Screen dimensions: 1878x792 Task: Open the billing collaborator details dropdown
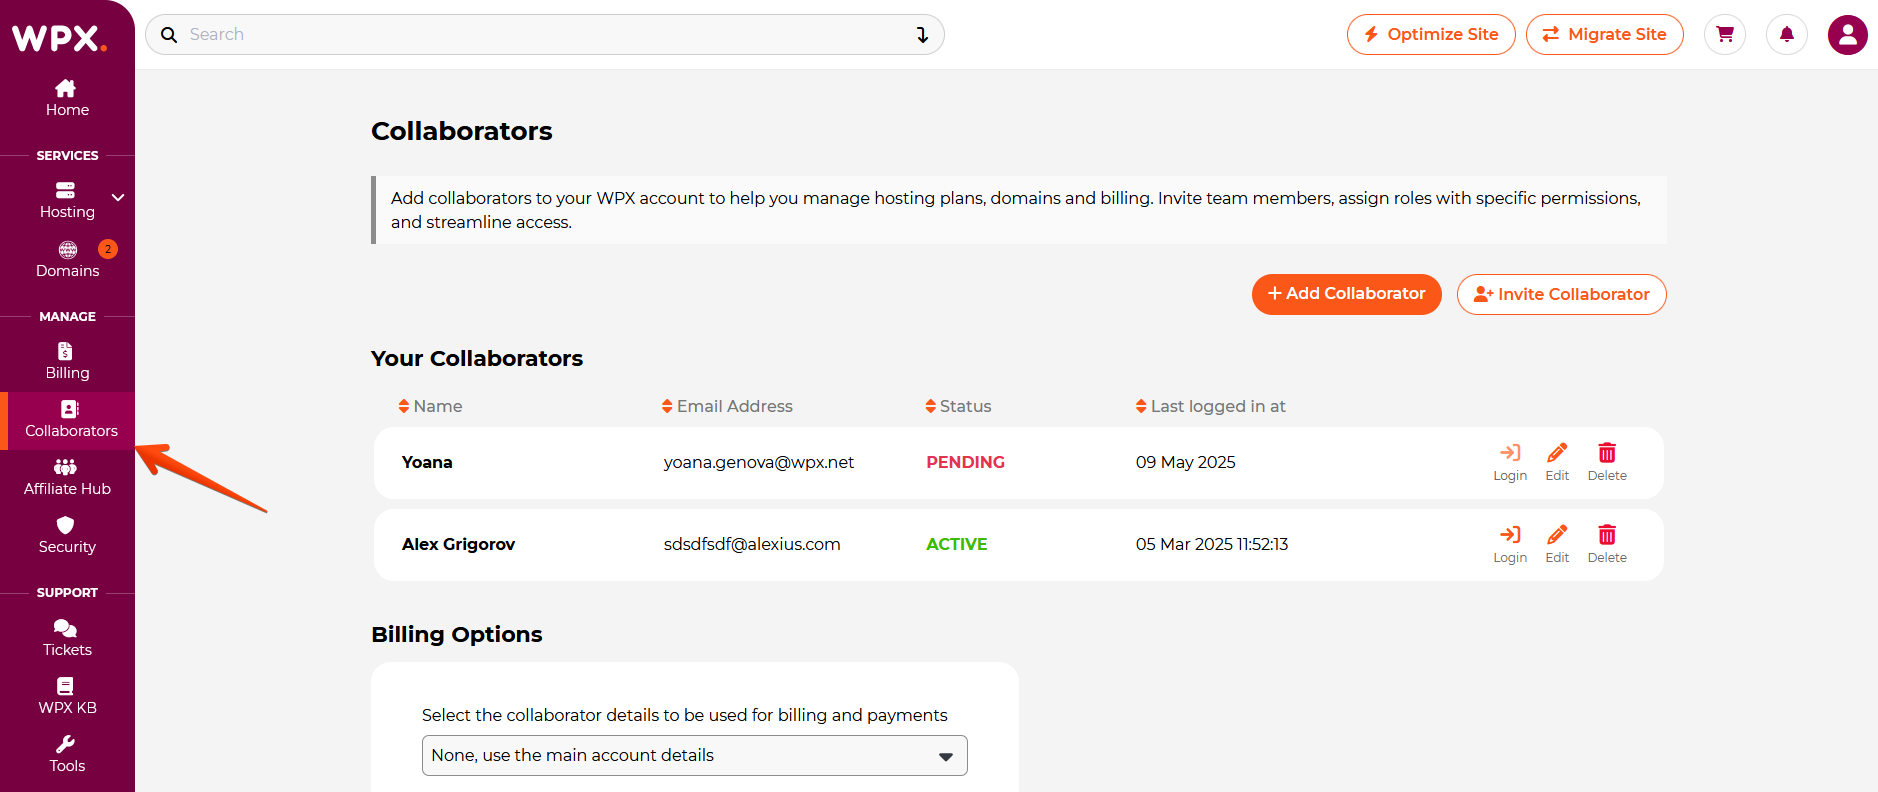(694, 756)
